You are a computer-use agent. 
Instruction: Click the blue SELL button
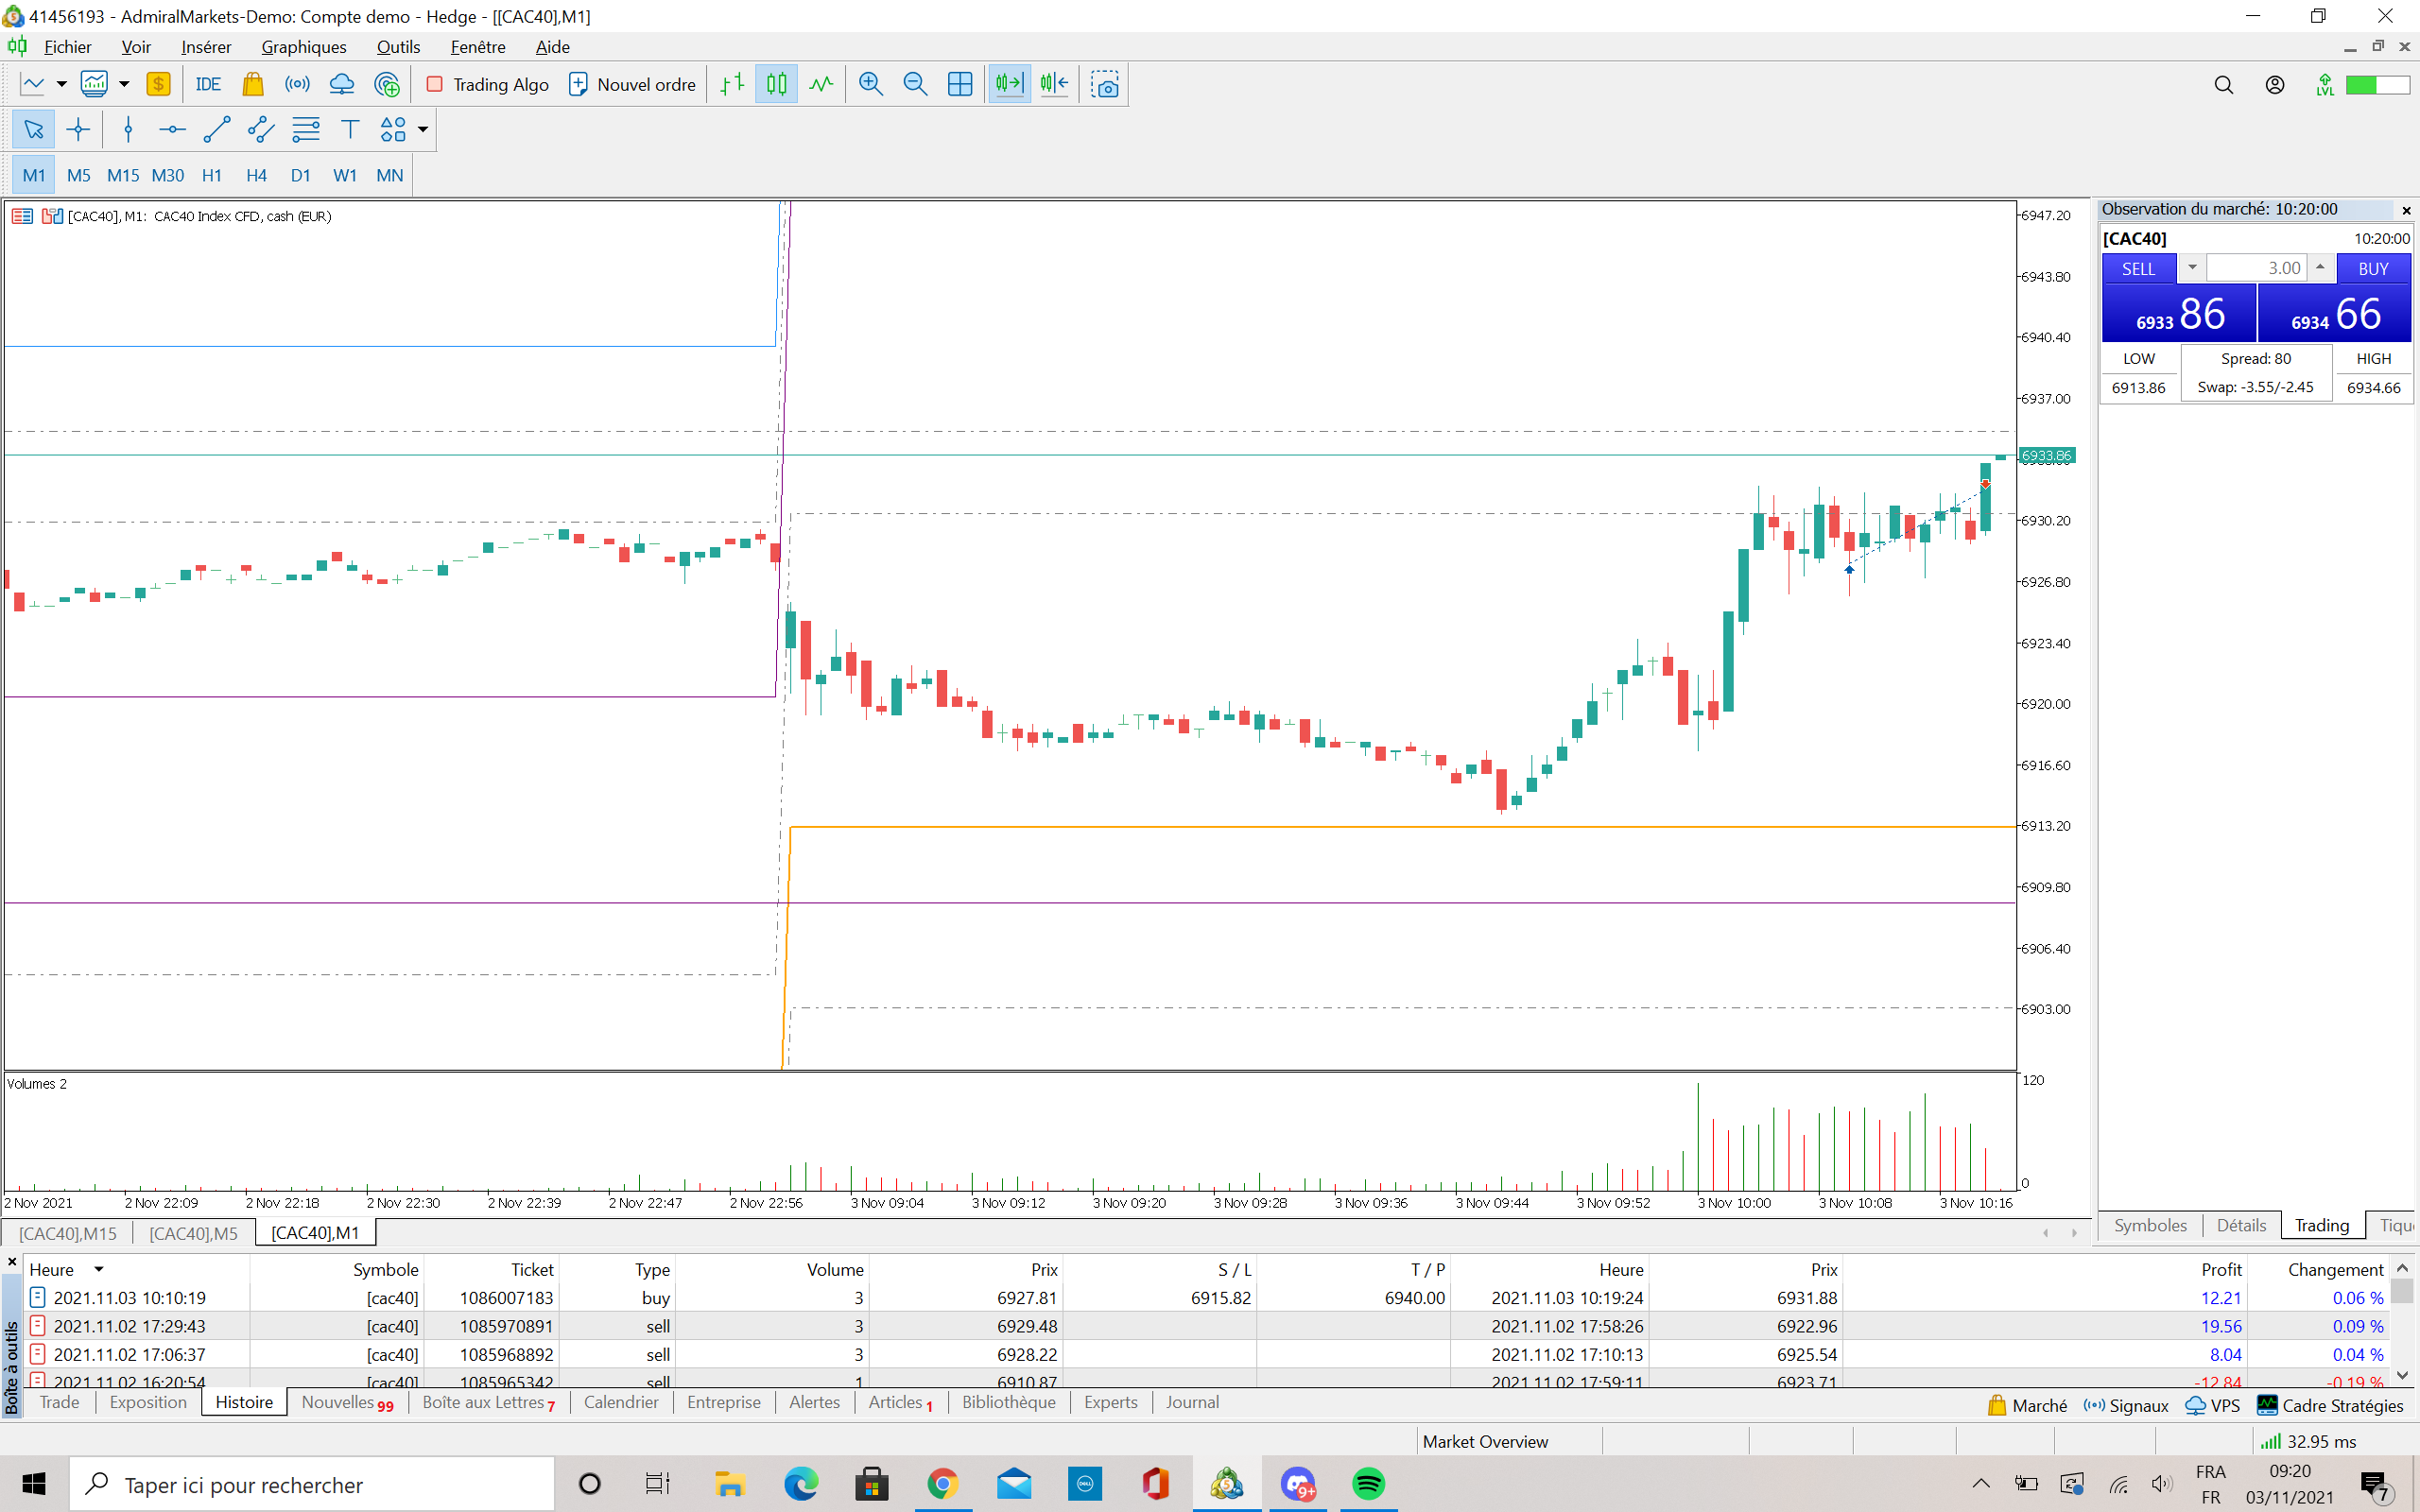tap(2138, 269)
